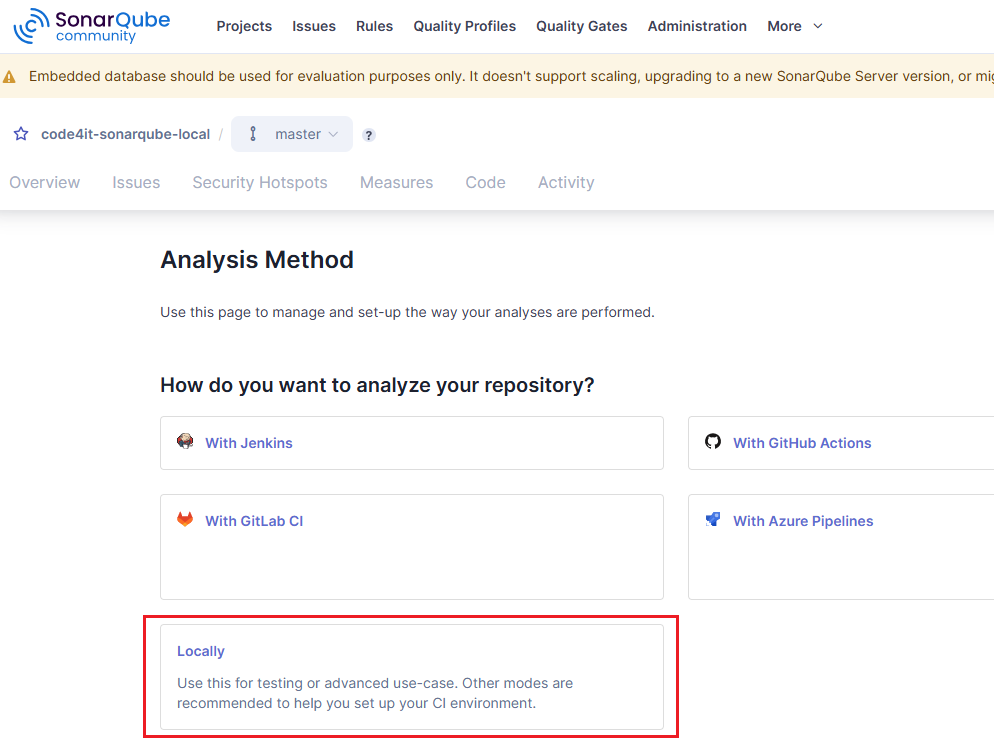Switch to the Overview tab
994x754 pixels.
[44, 183]
